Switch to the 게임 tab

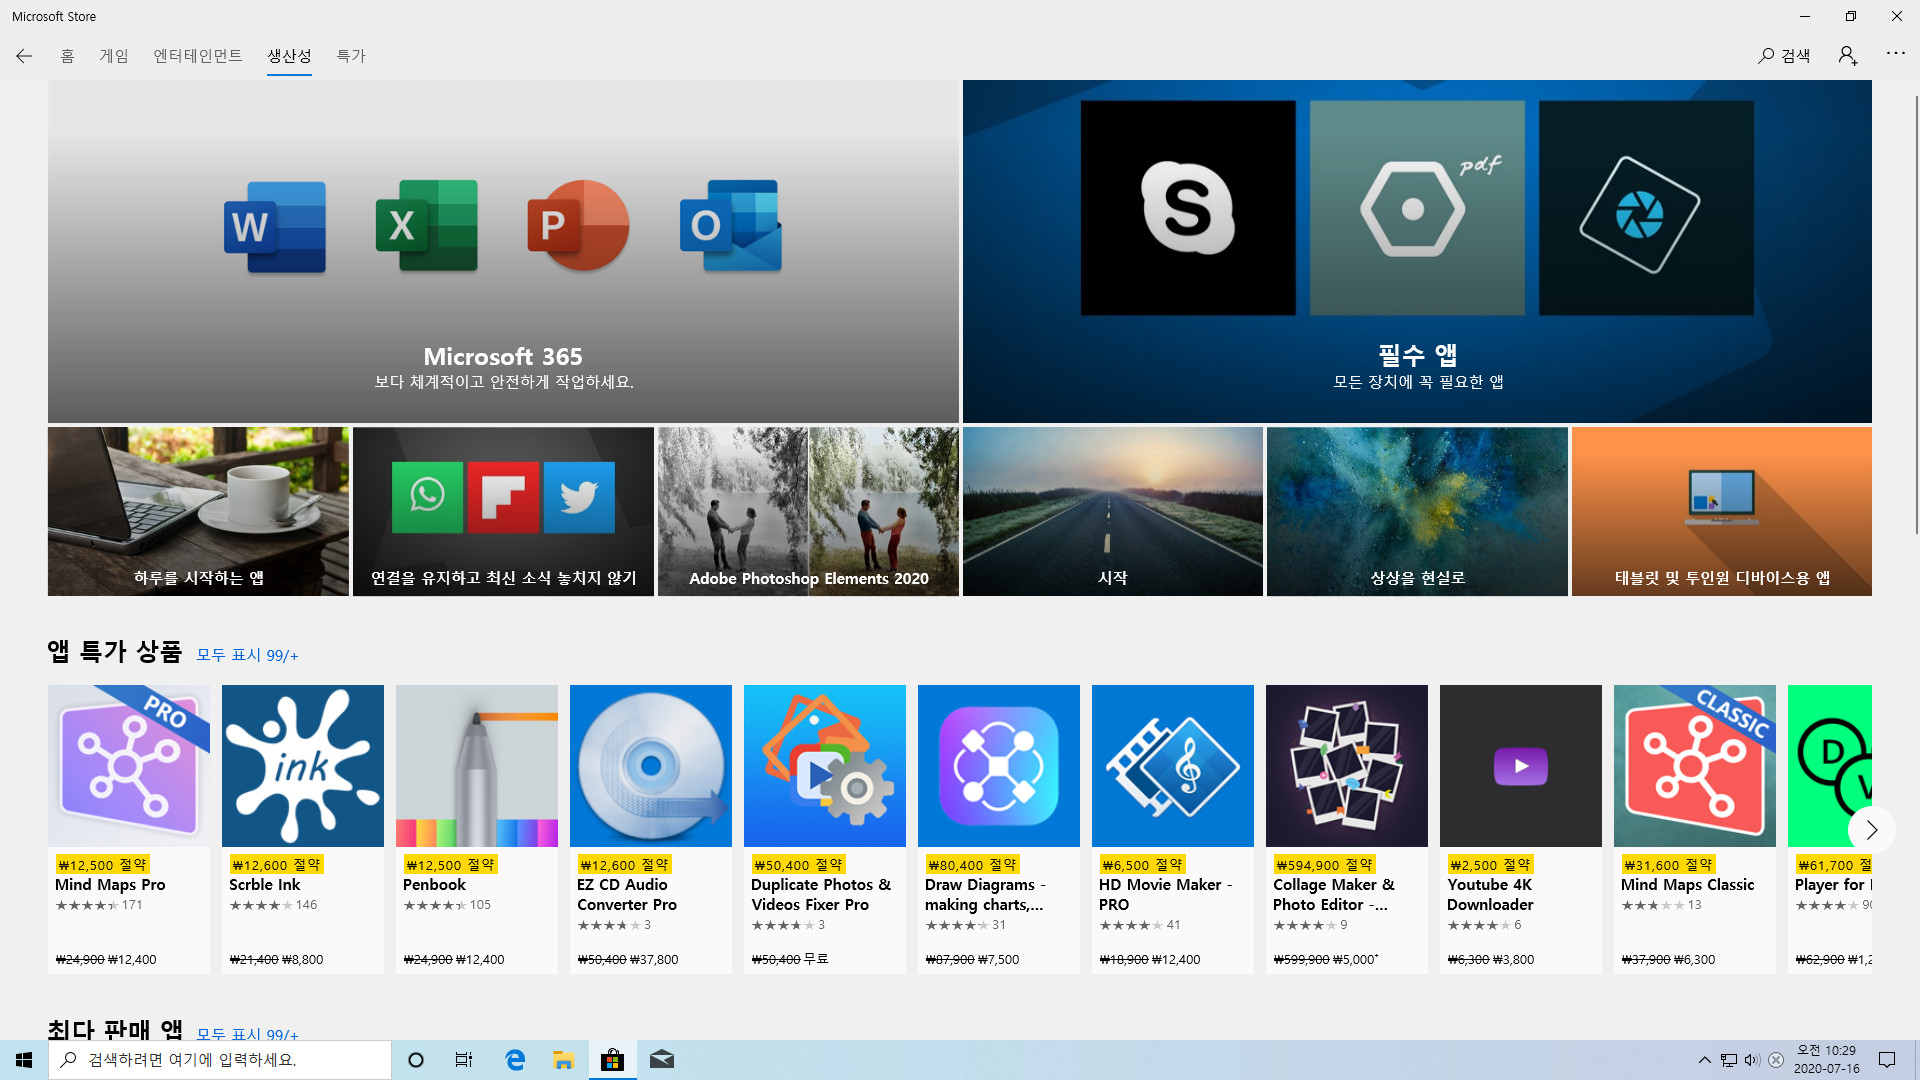pos(114,56)
